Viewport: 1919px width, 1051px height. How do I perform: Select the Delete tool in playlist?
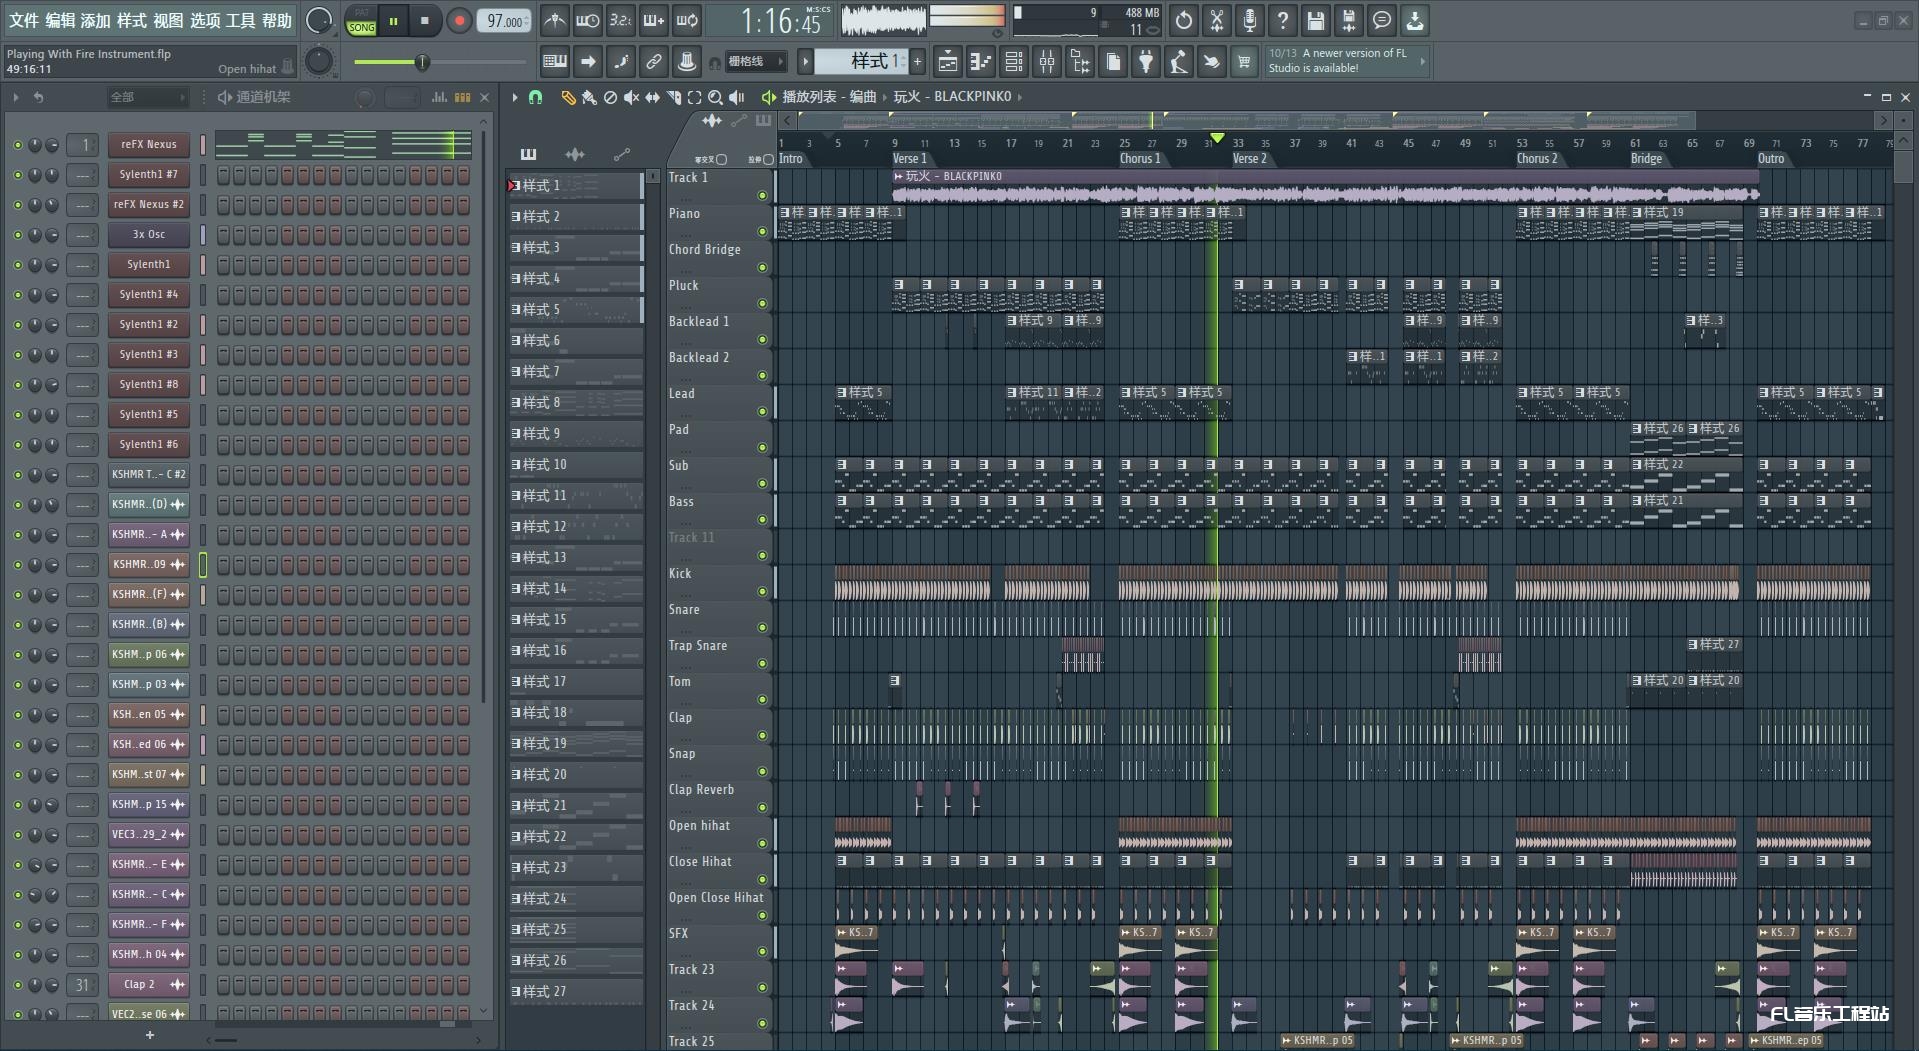610,97
